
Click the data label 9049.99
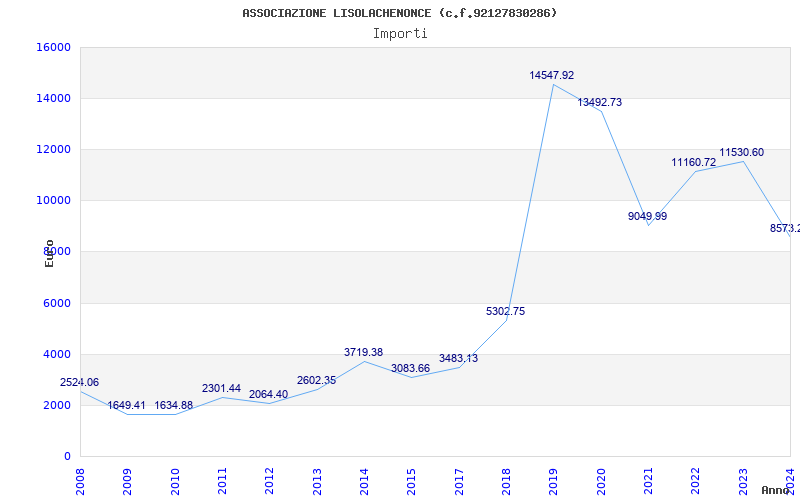tap(647, 216)
